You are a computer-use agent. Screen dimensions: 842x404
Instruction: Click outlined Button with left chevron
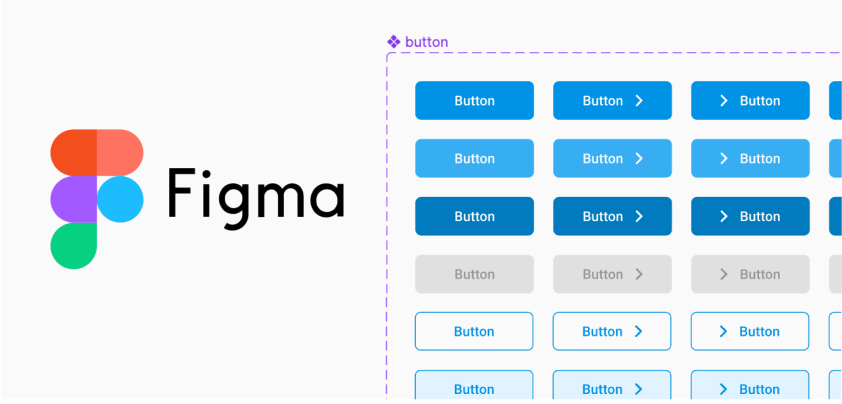click(750, 331)
